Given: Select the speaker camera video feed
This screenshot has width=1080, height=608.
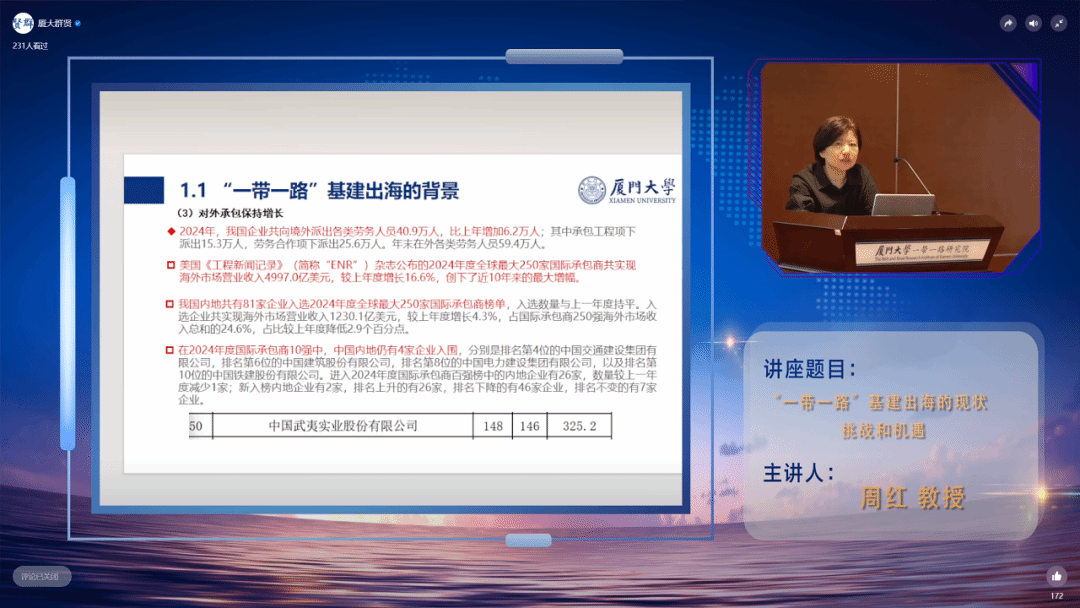Looking at the screenshot, I should [x=900, y=167].
